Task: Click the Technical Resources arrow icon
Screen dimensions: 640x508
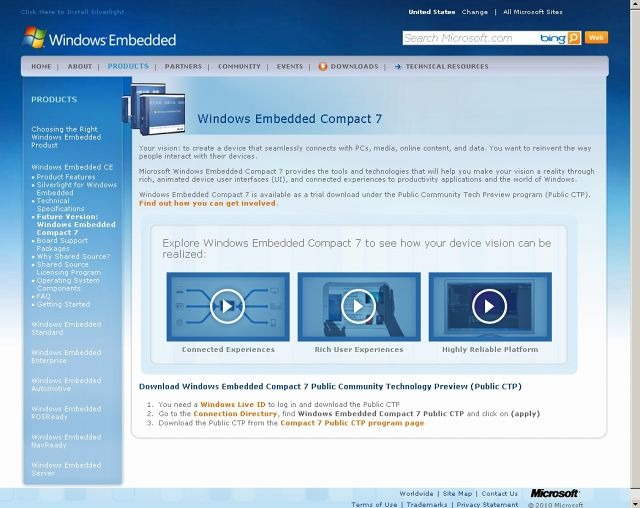Action: click(398, 67)
